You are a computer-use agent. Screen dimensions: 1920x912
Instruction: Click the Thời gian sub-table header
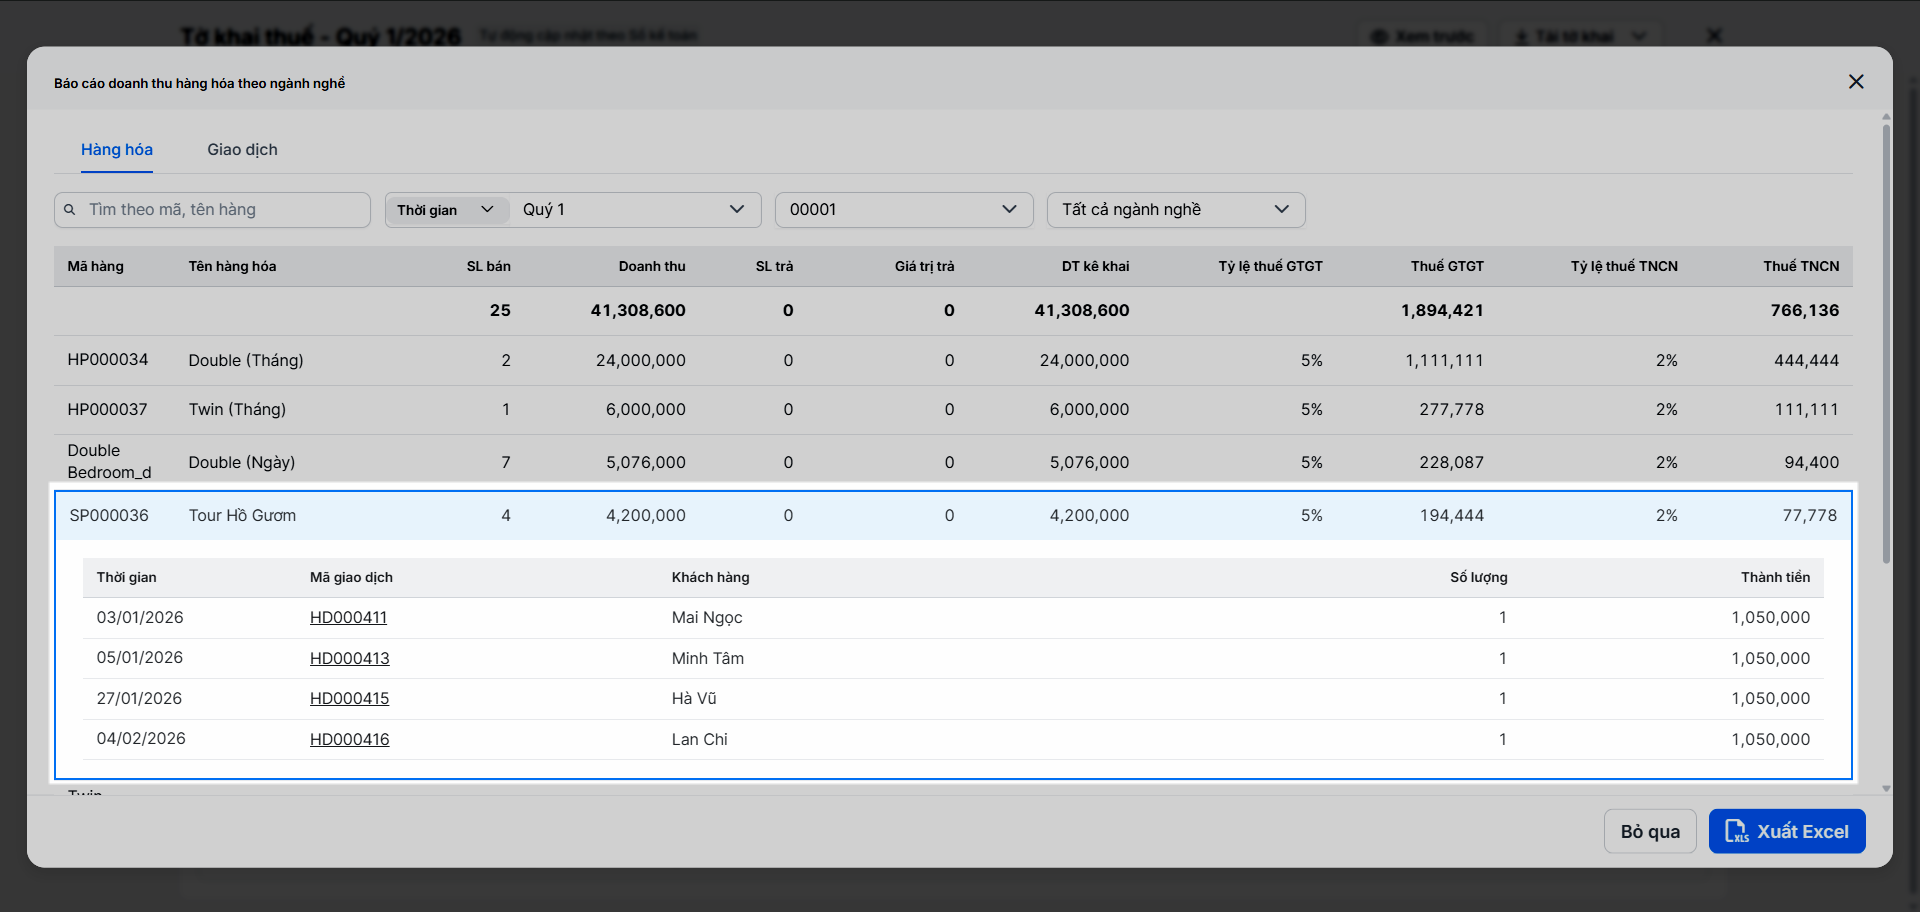click(x=127, y=577)
